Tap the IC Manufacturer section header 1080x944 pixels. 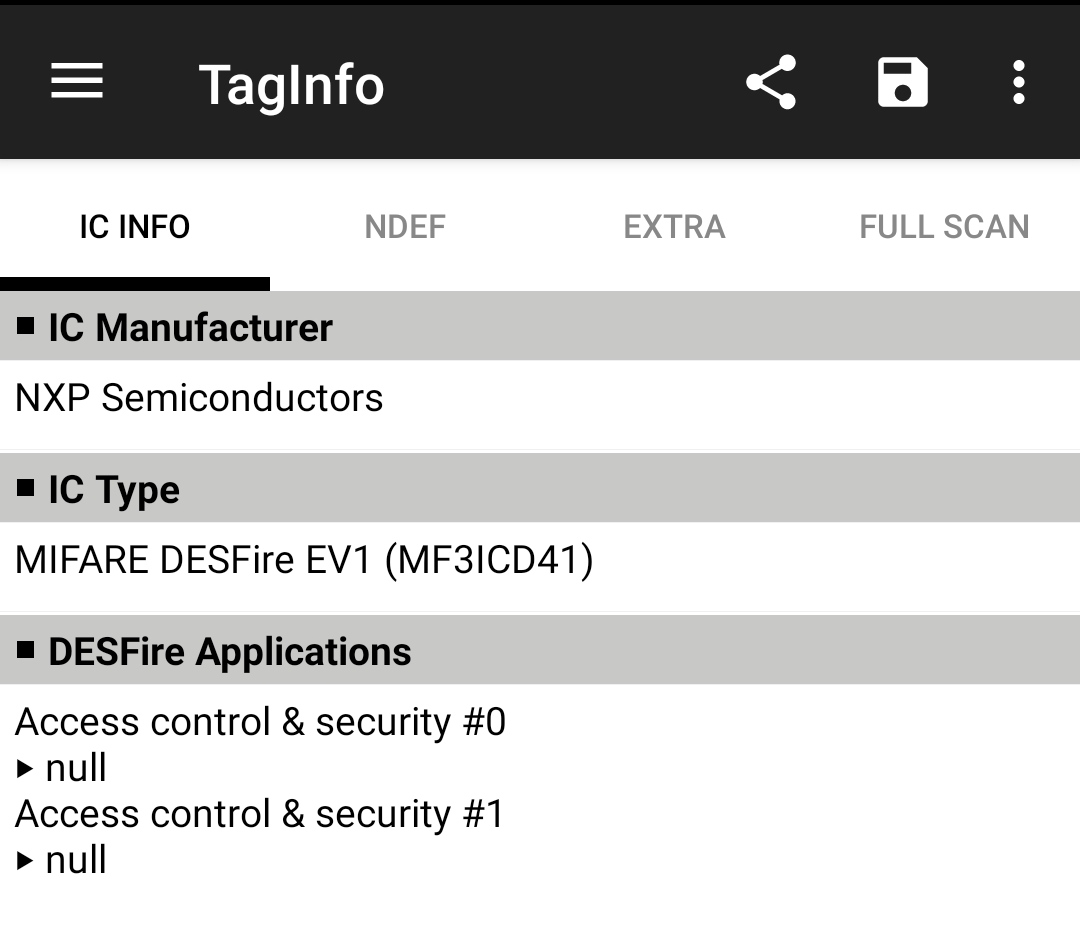click(x=190, y=328)
